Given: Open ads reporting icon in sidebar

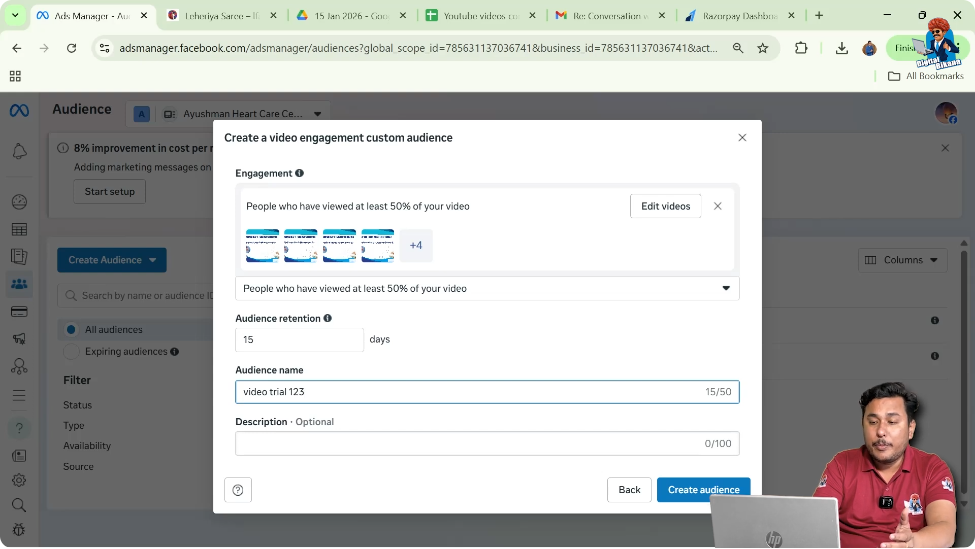Looking at the screenshot, I should click(19, 256).
